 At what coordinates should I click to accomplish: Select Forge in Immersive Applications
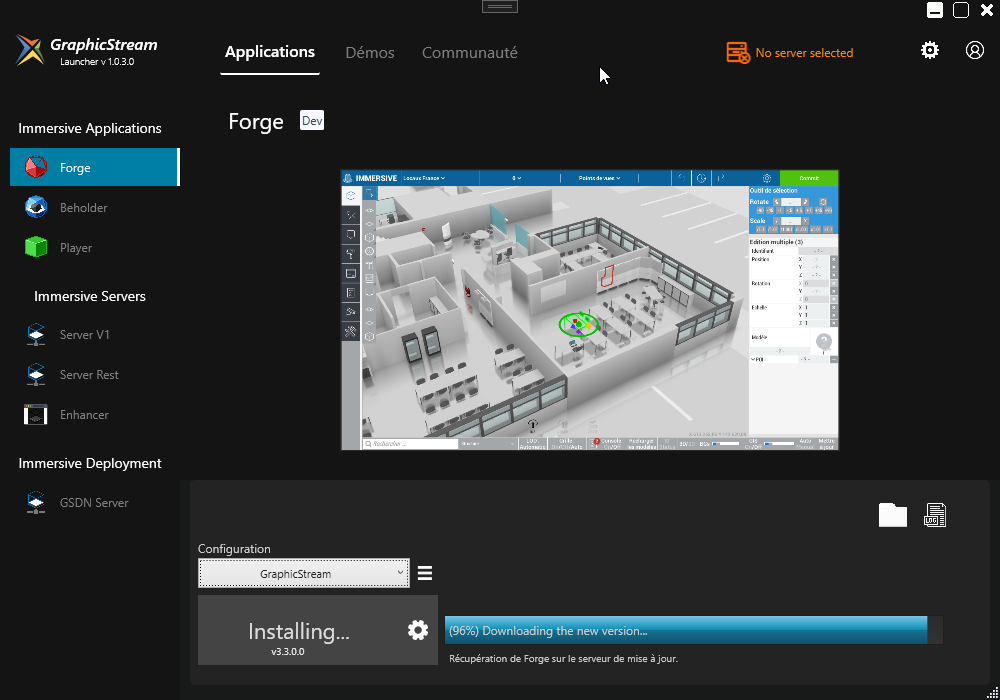pyautogui.click(x=95, y=167)
